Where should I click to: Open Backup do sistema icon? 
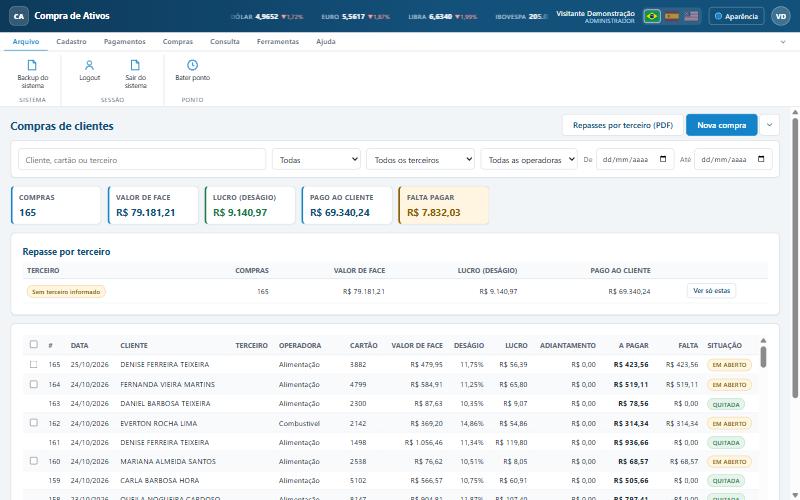pyautogui.click(x=32, y=65)
